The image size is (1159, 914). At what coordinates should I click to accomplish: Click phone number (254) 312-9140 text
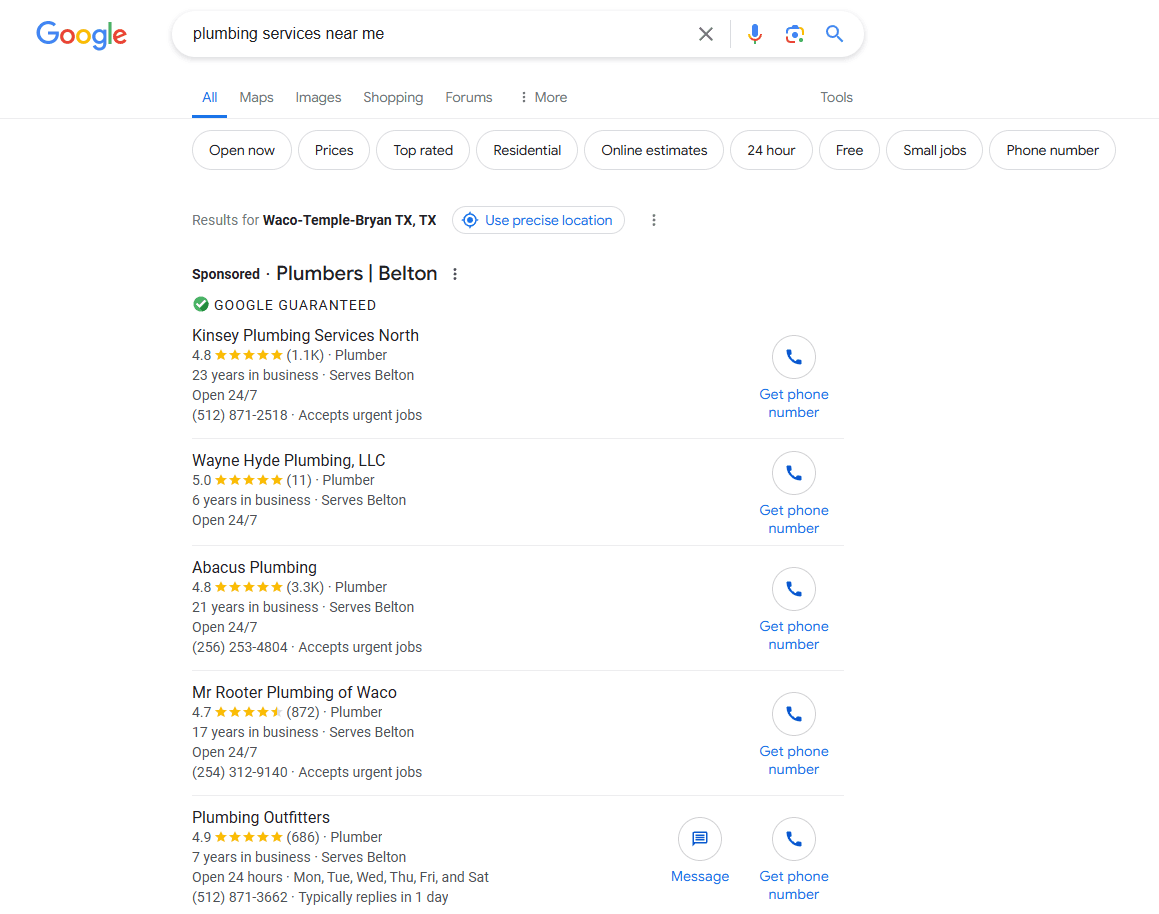(239, 772)
